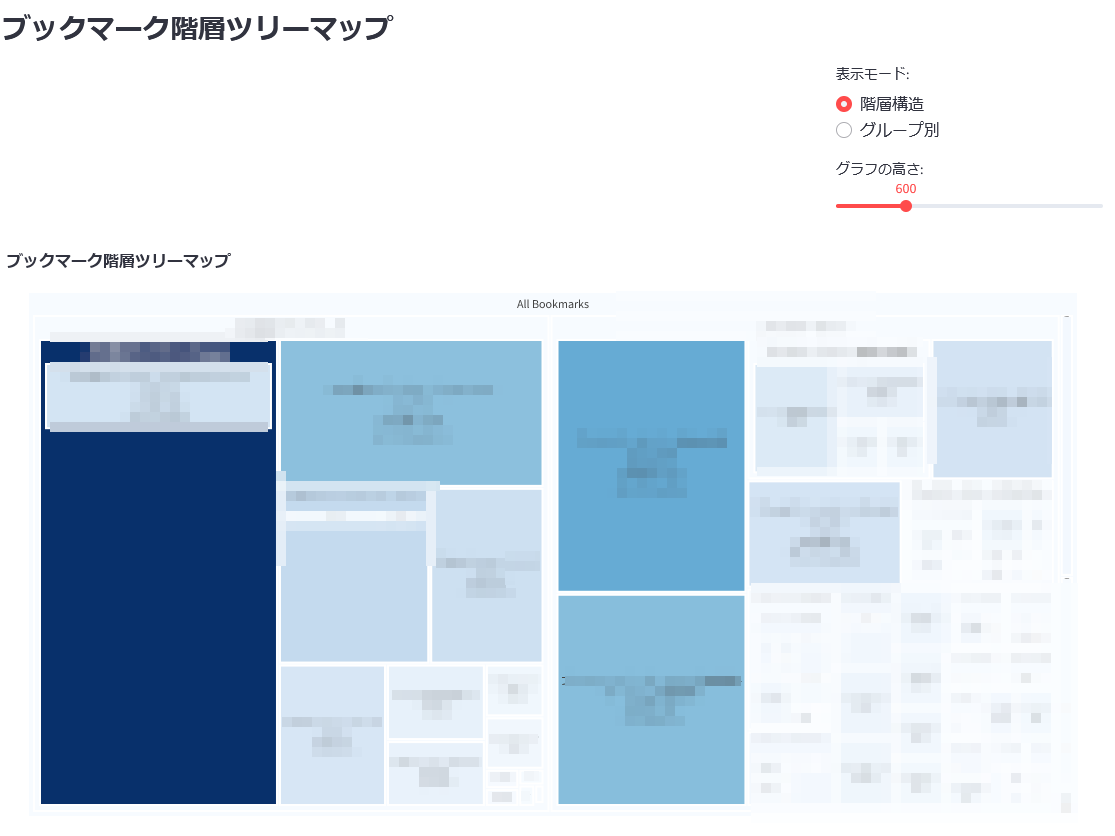Click the chart heading ブックマーク階層ツリーマップ above the treemap
Image resolution: width=1115 pixels, height=836 pixels.
(x=120, y=260)
